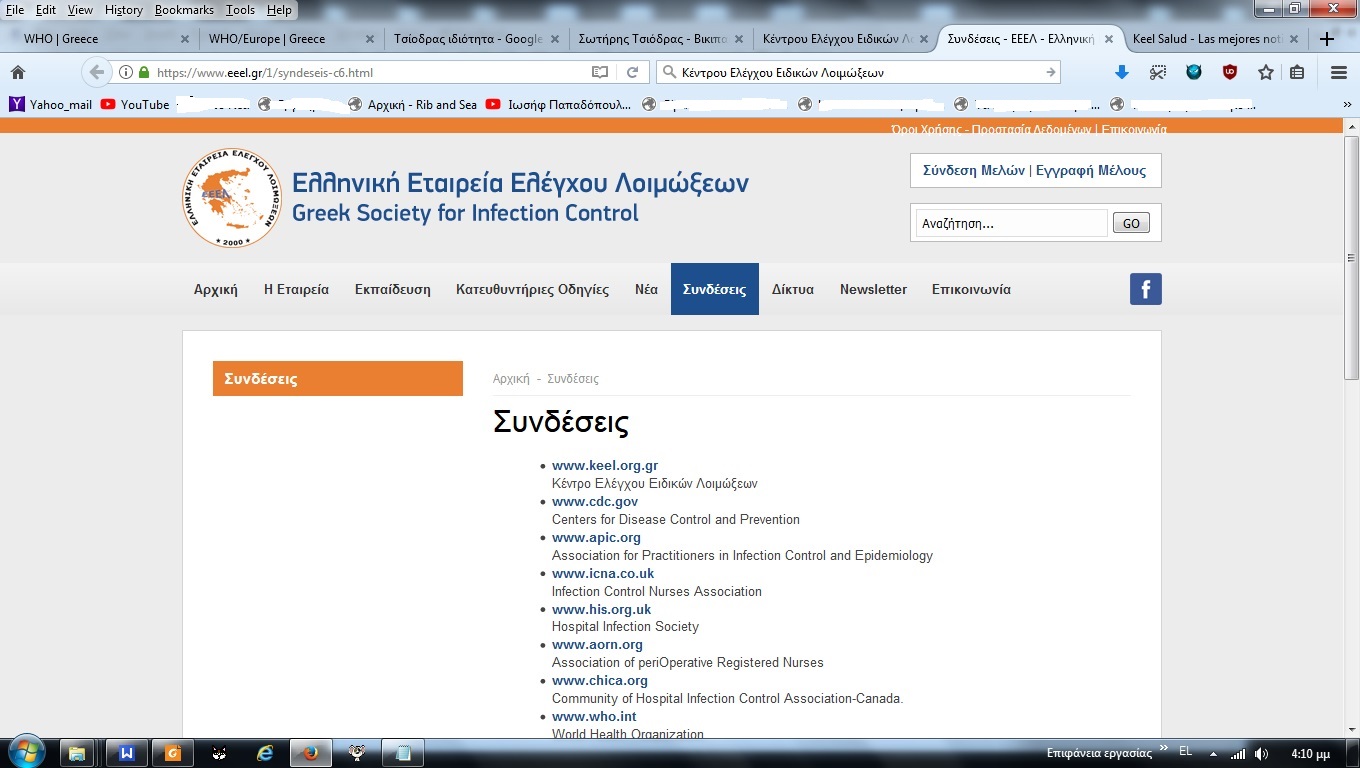Click the uBlock shield icon
The image size is (1360, 768).
[1230, 72]
